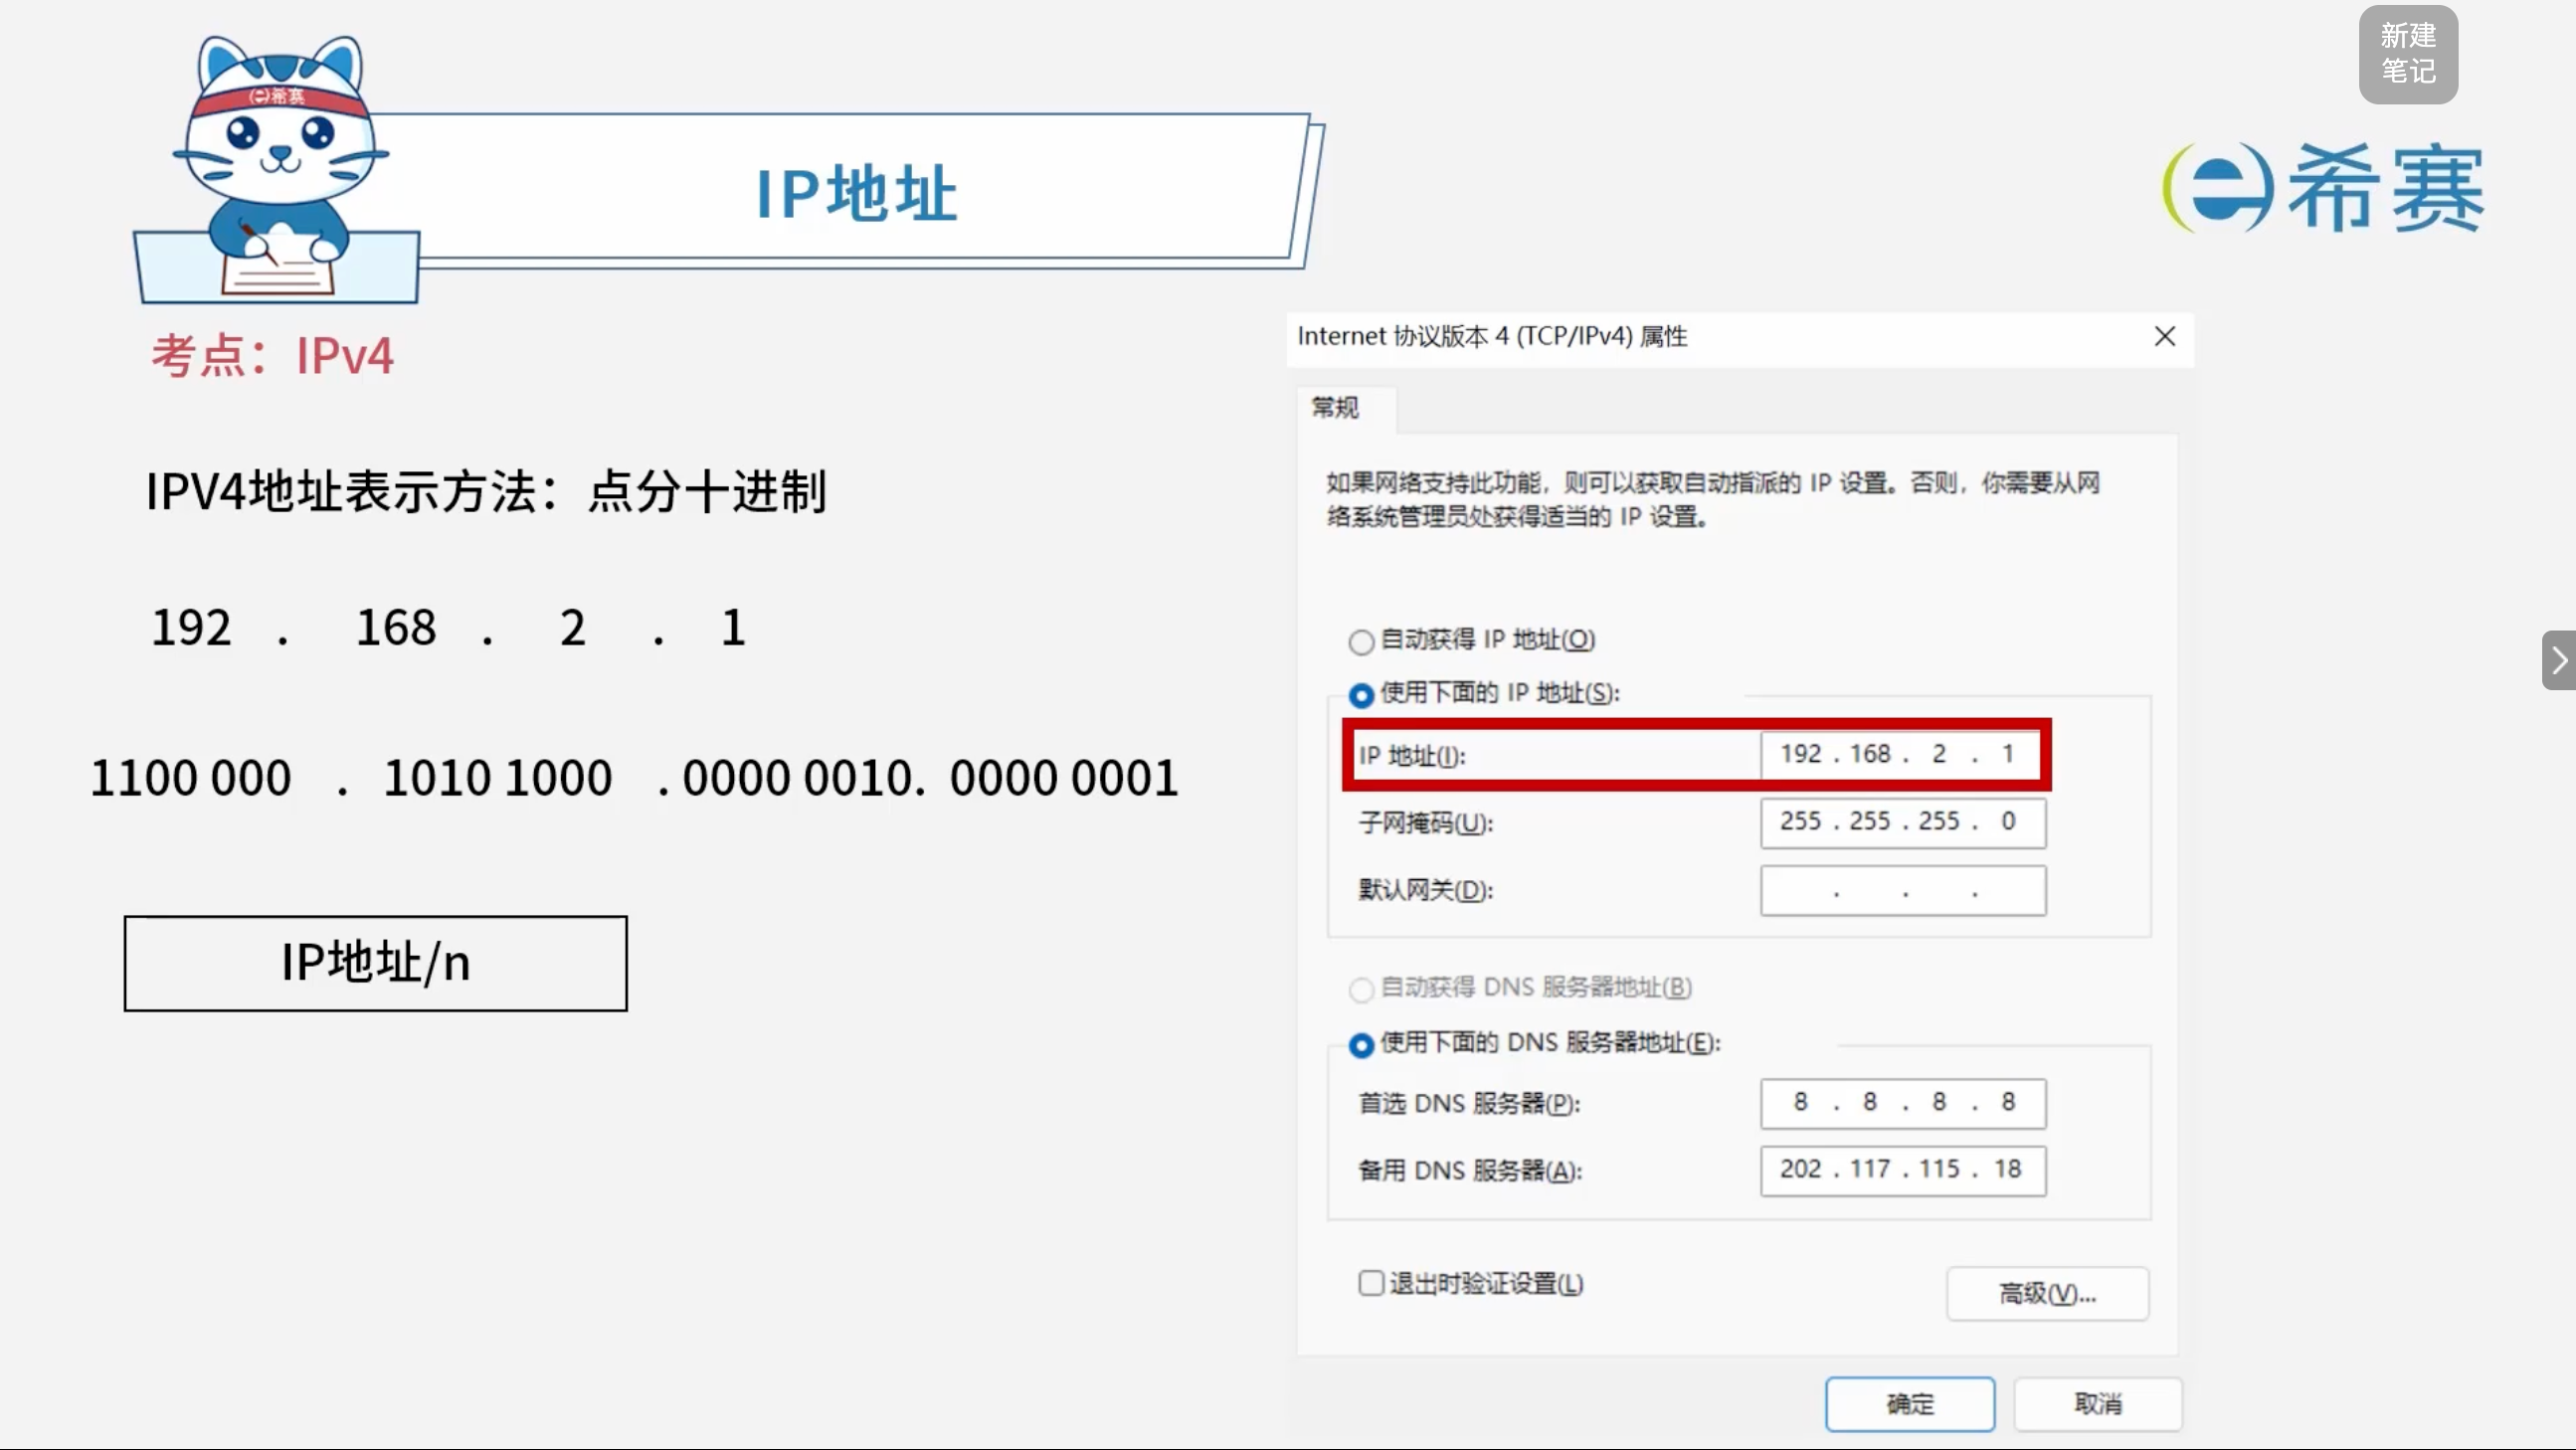2576x1450 pixels.
Task: Click the dialog description paragraph 如果网络支持此功能
Action: coord(1713,499)
